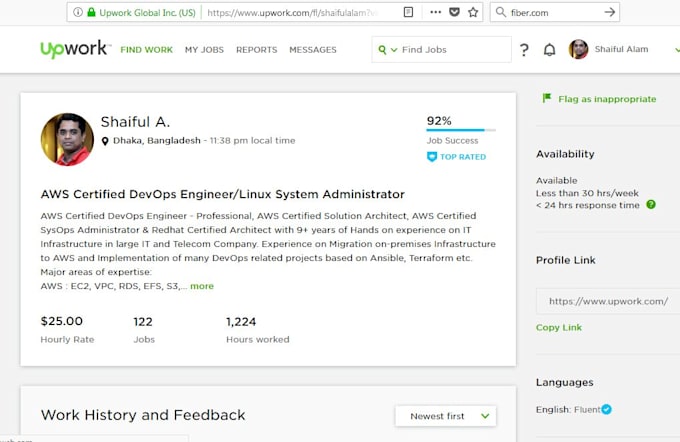Screen dimensions: 680x442
Task: Open MY JOBS menu
Action: [x=204, y=50]
